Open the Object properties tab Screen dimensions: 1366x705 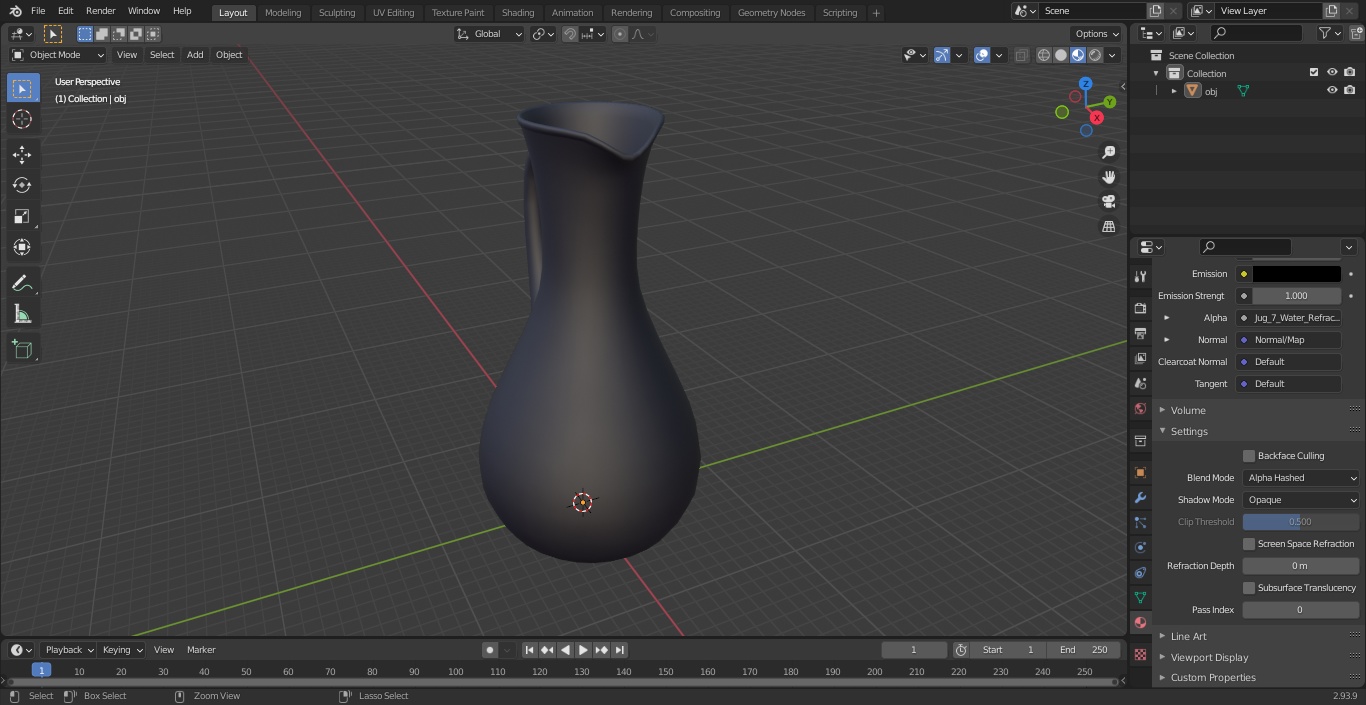(x=1140, y=472)
